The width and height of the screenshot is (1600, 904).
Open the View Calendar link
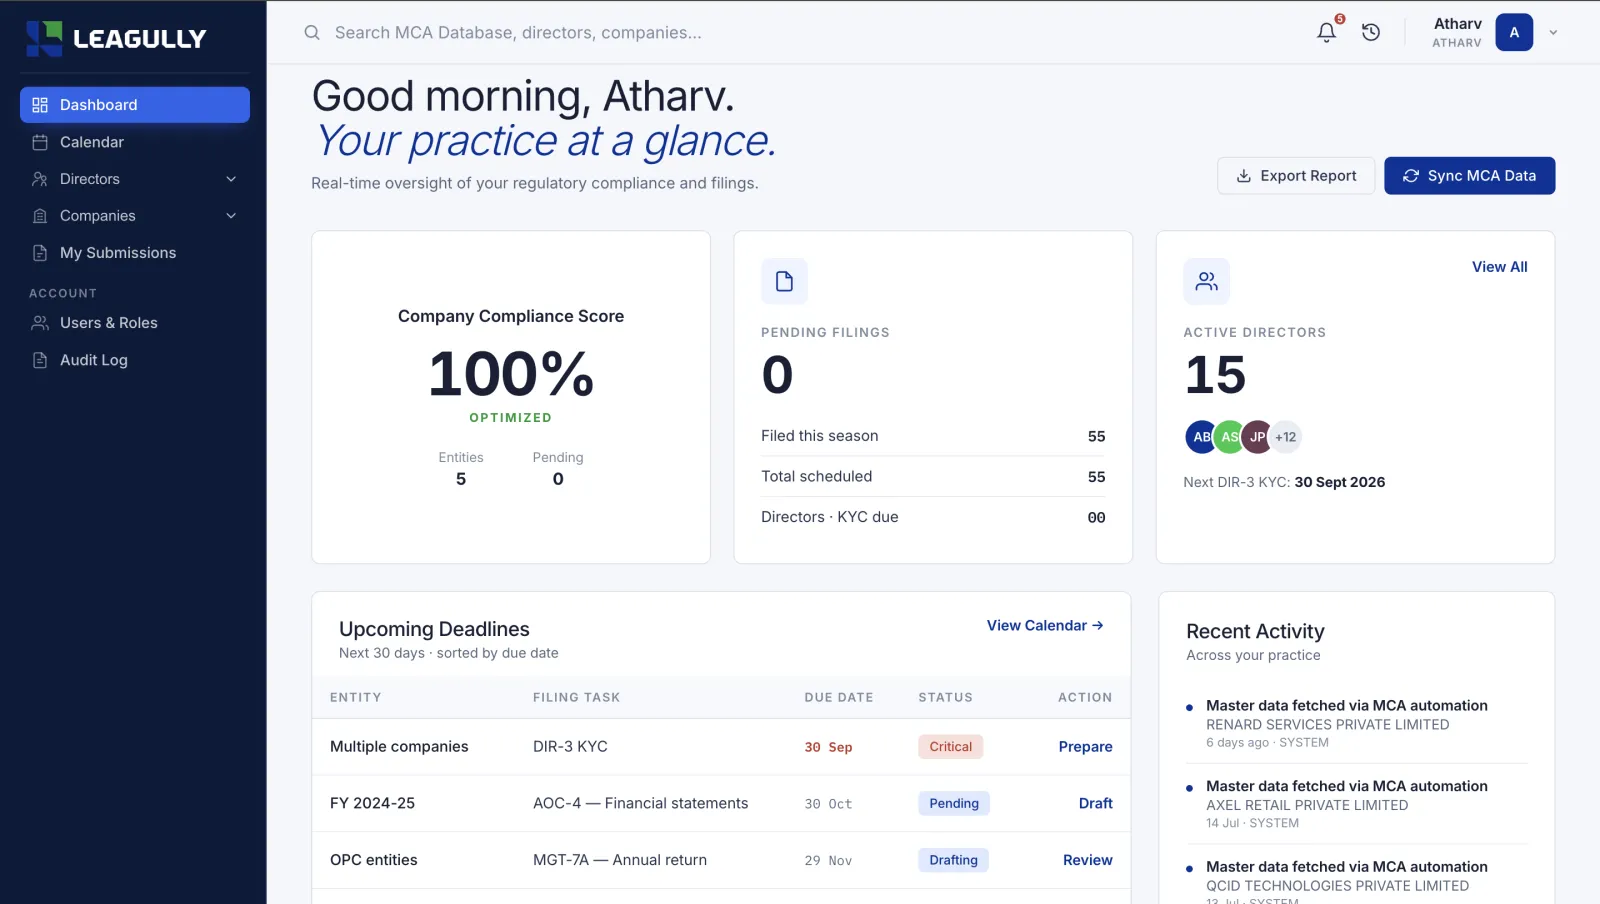(x=1045, y=625)
